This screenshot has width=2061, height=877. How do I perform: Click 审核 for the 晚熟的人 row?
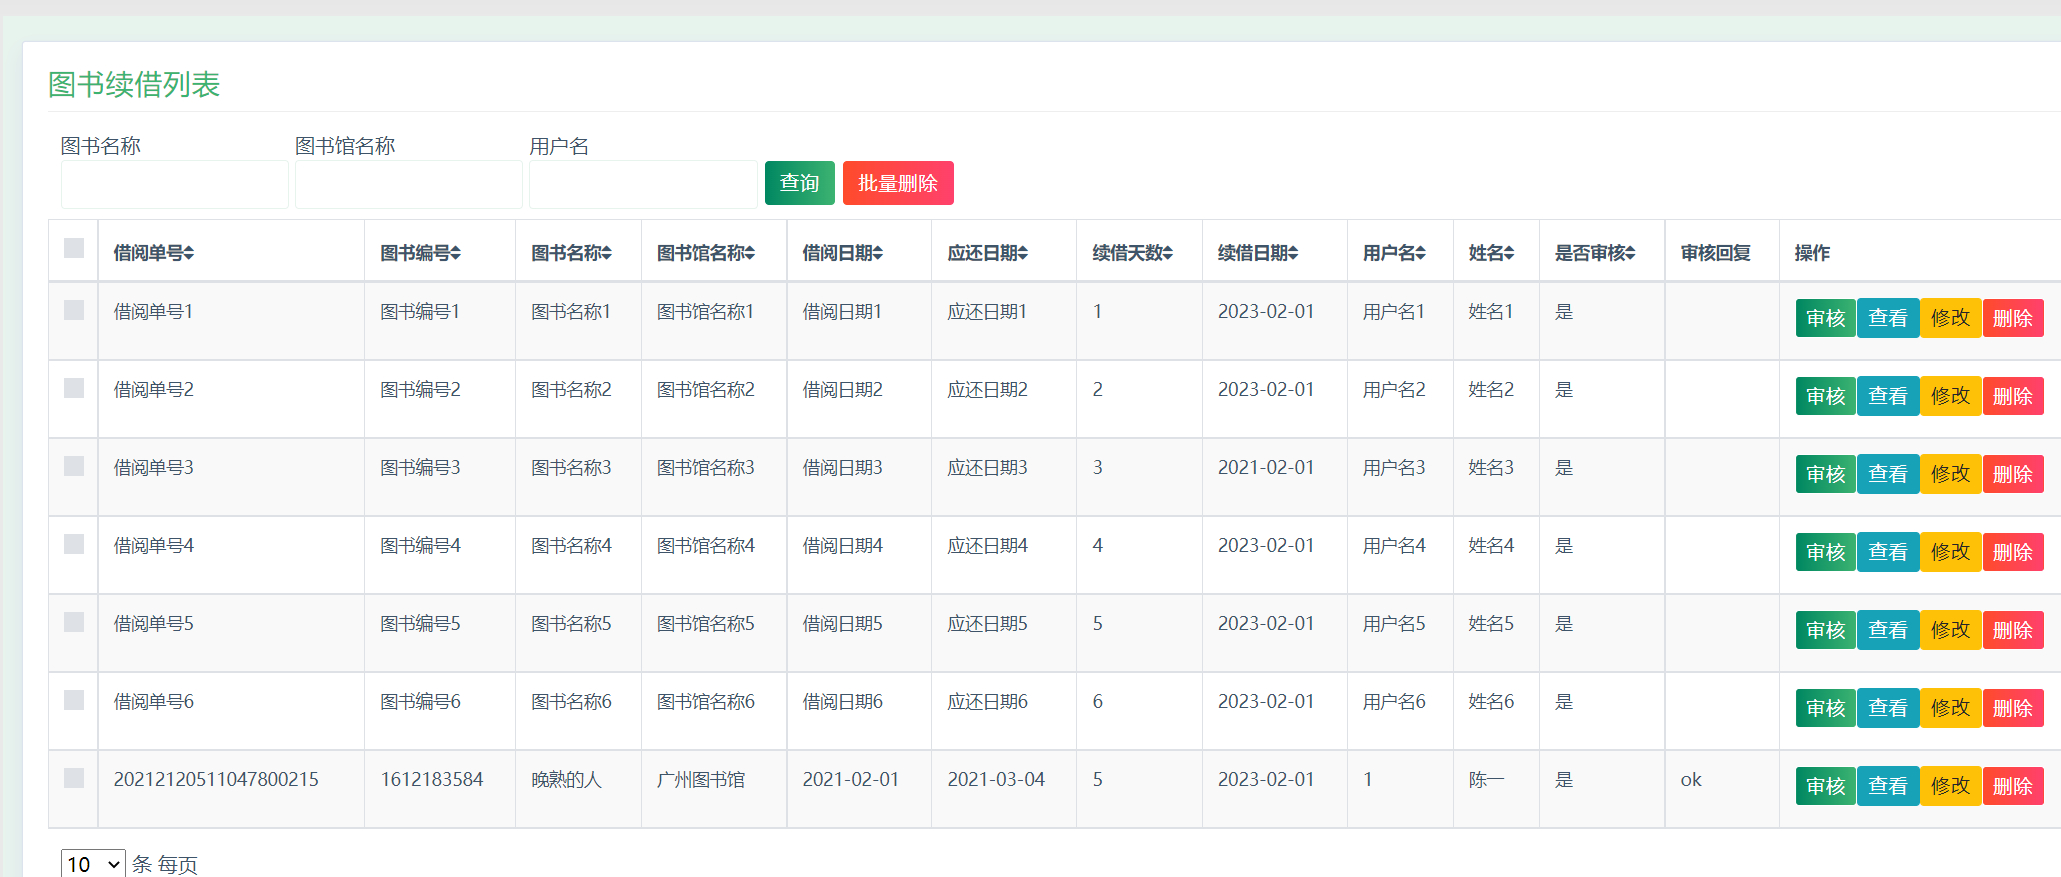click(1826, 786)
